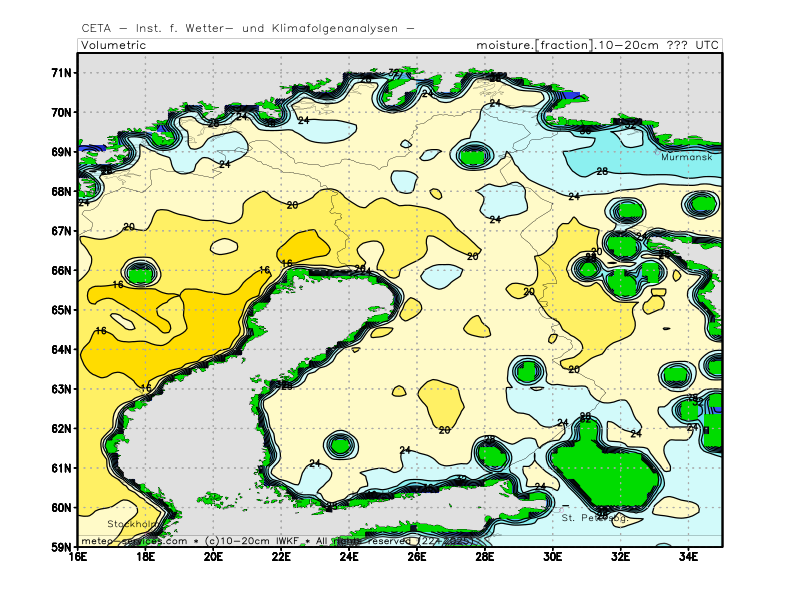800x600 pixels.
Task: Click the meteo-services.com copyright footer text
Action: click(278, 541)
